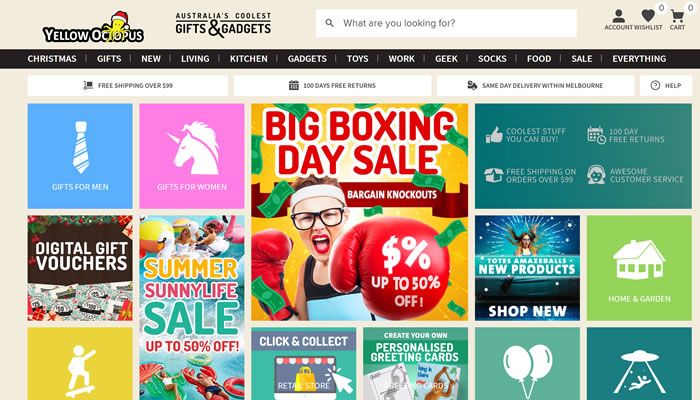The width and height of the screenshot is (700, 400).
Task: Open the balloons category tile
Action: pyautogui.click(x=527, y=364)
